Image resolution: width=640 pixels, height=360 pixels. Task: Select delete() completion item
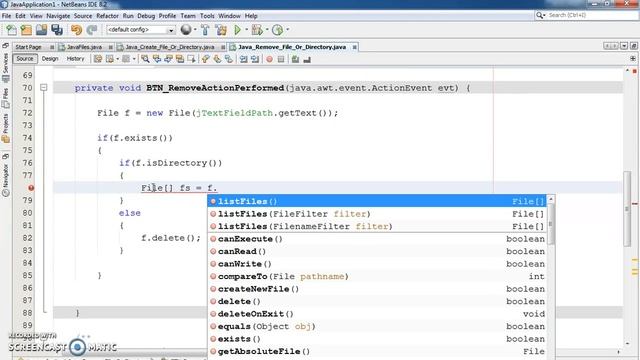(x=377, y=301)
